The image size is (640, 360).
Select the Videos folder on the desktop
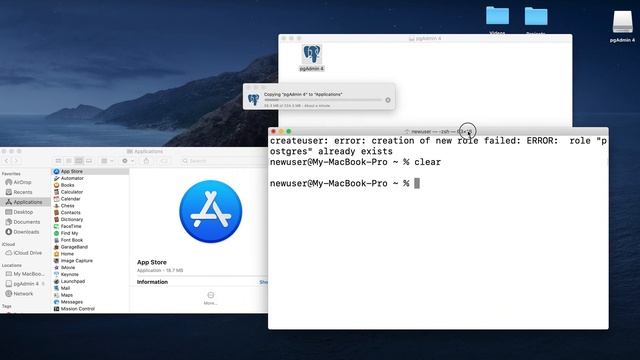coord(497,16)
